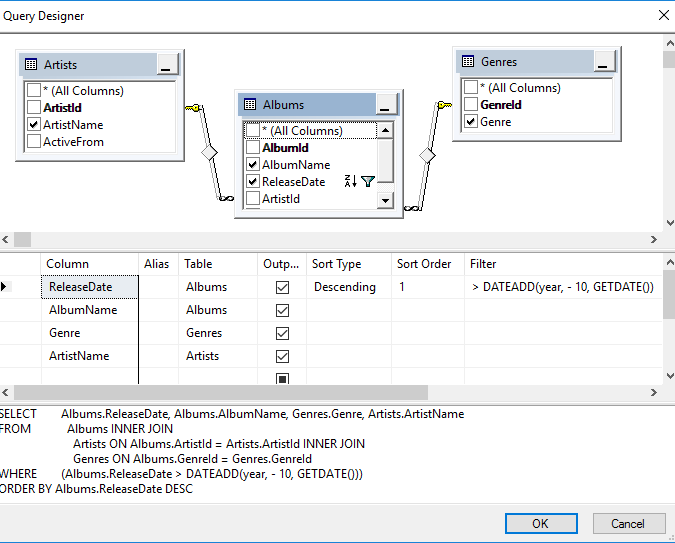This screenshot has height=543, width=675.
Task: Click the Artists table icon
Action: coord(31,64)
